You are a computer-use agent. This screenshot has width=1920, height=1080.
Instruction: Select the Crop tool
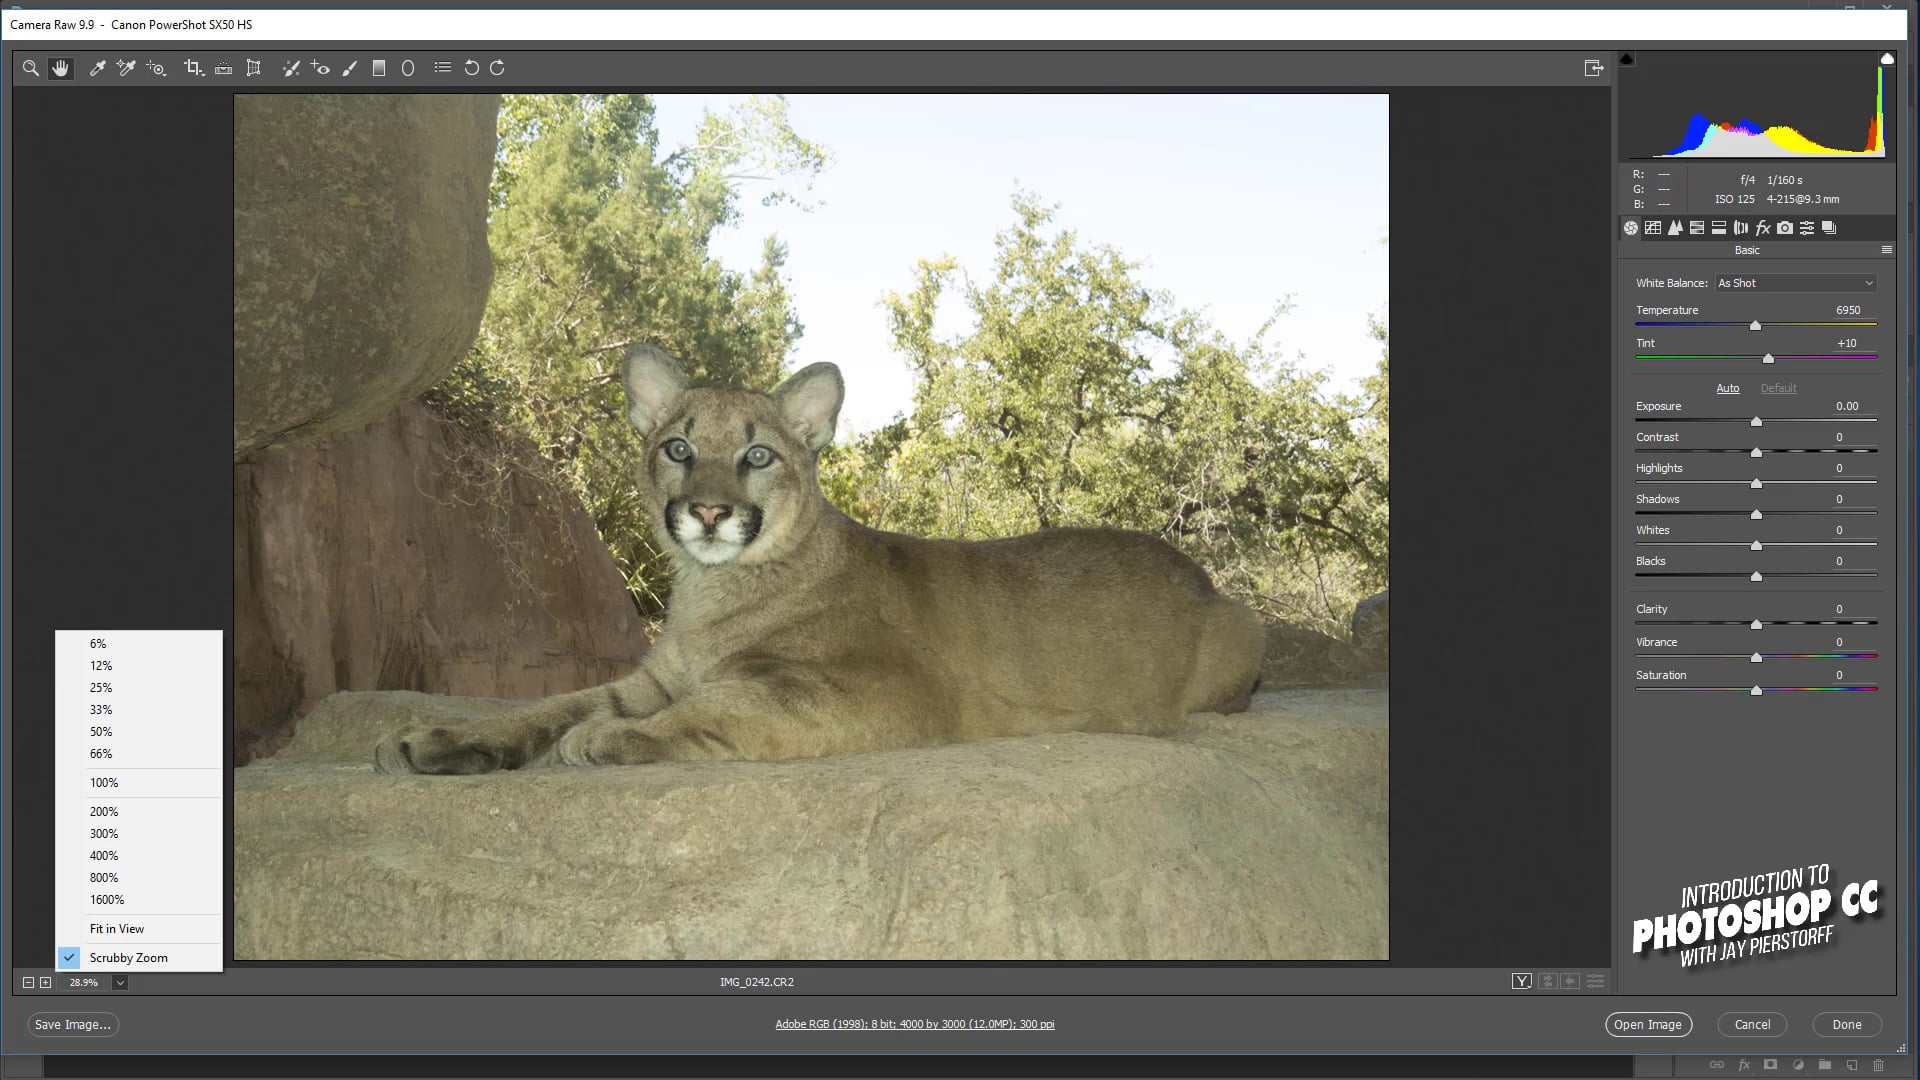tap(194, 68)
